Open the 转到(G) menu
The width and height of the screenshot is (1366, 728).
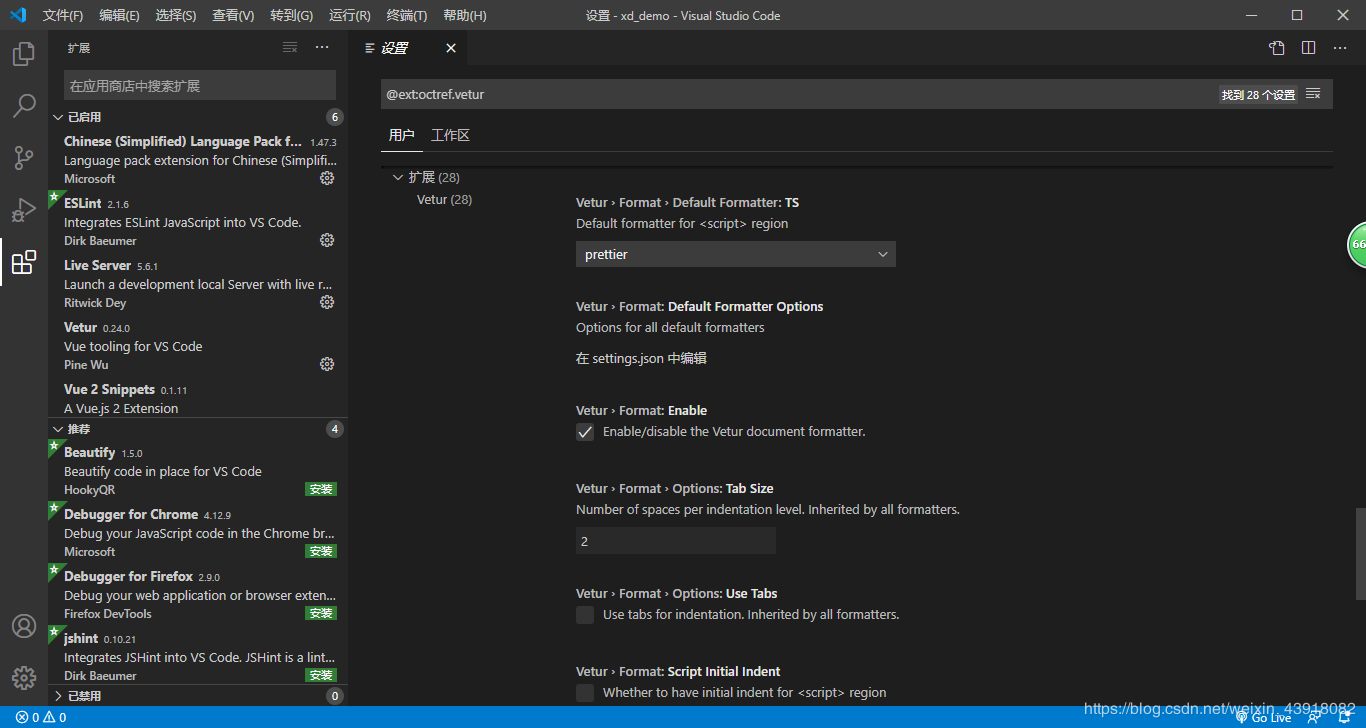point(291,15)
